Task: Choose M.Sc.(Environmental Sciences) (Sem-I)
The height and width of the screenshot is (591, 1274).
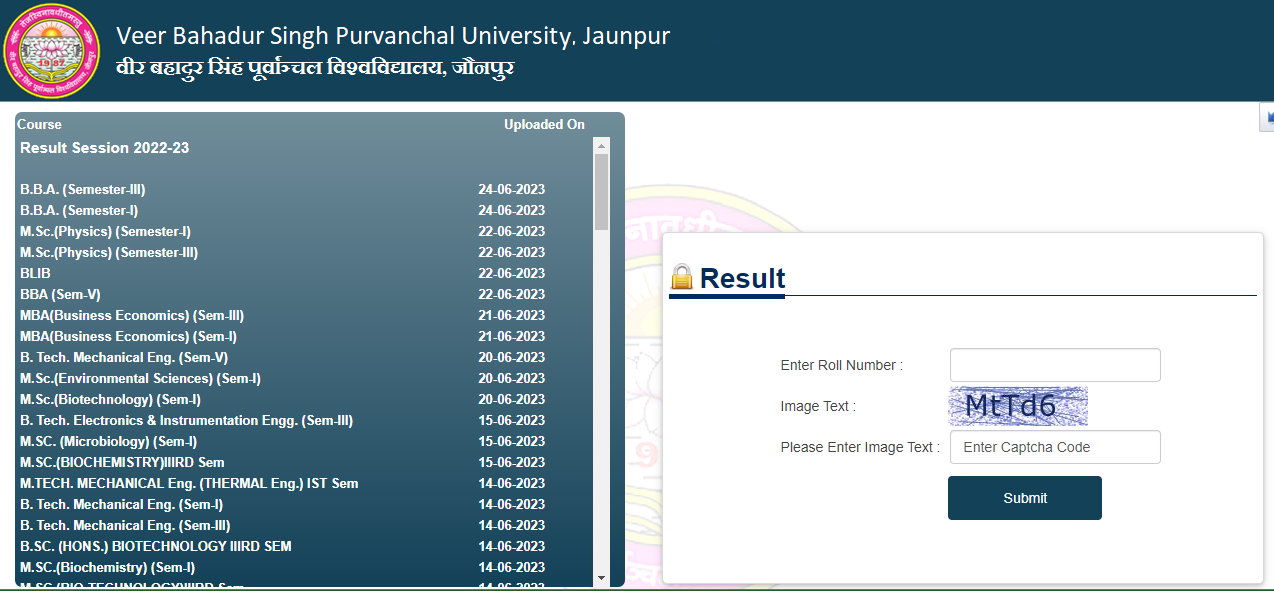Action: click(140, 378)
